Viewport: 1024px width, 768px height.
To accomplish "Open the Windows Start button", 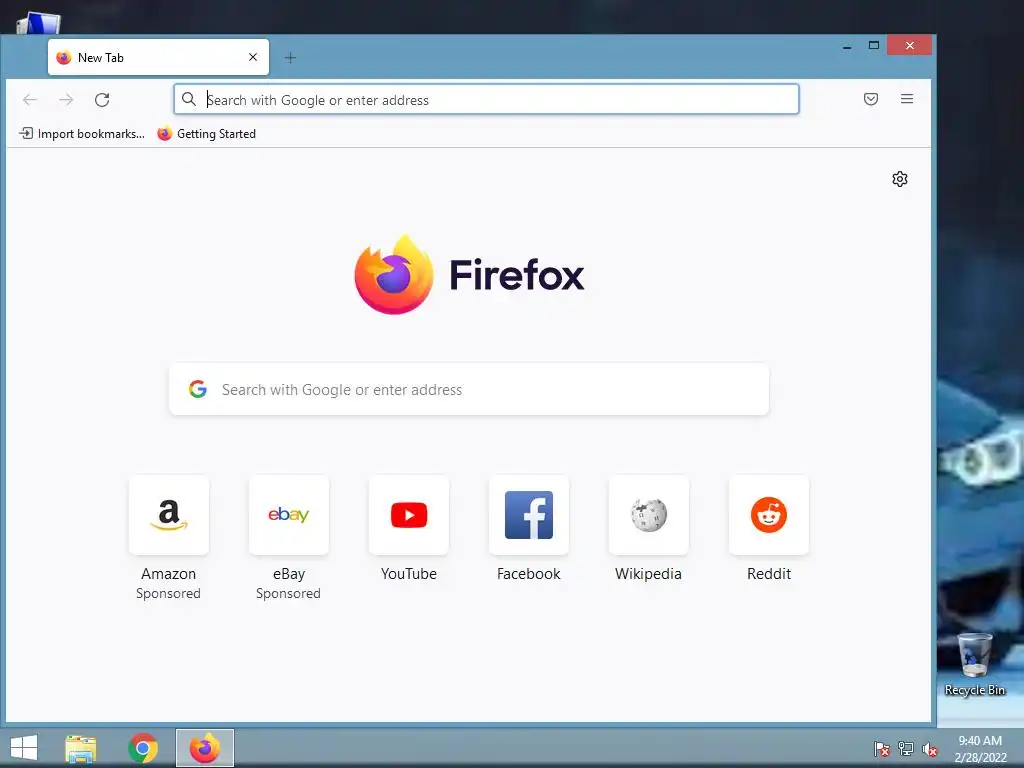I will coord(24,748).
